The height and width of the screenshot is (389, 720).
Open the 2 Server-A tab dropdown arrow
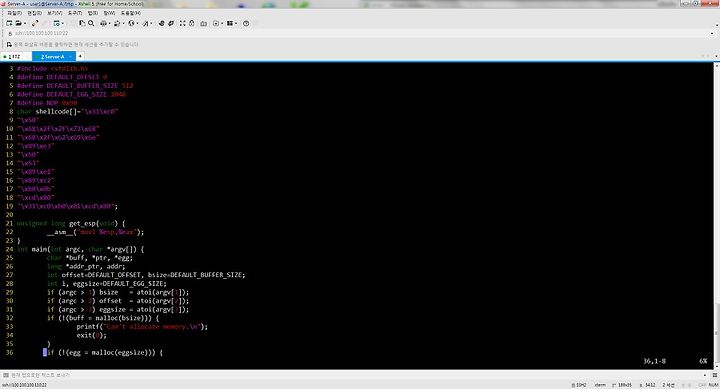[70, 56]
